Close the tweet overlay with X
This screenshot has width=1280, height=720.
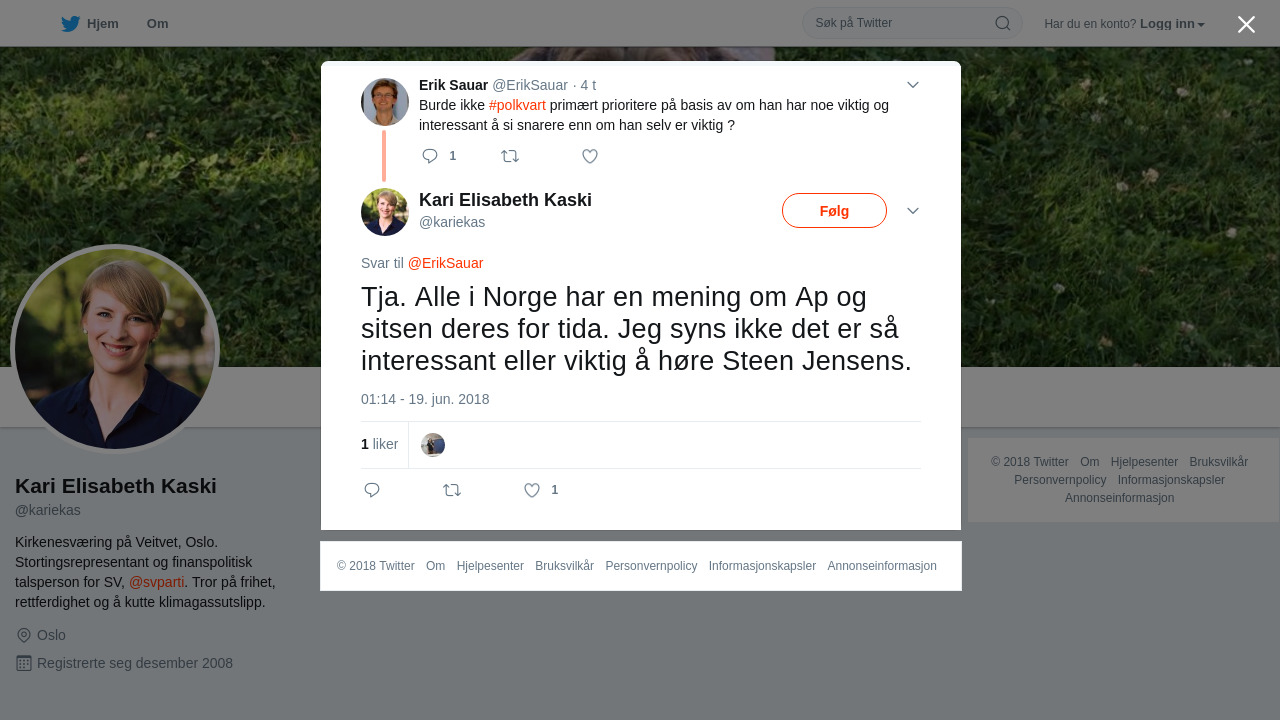[1246, 24]
